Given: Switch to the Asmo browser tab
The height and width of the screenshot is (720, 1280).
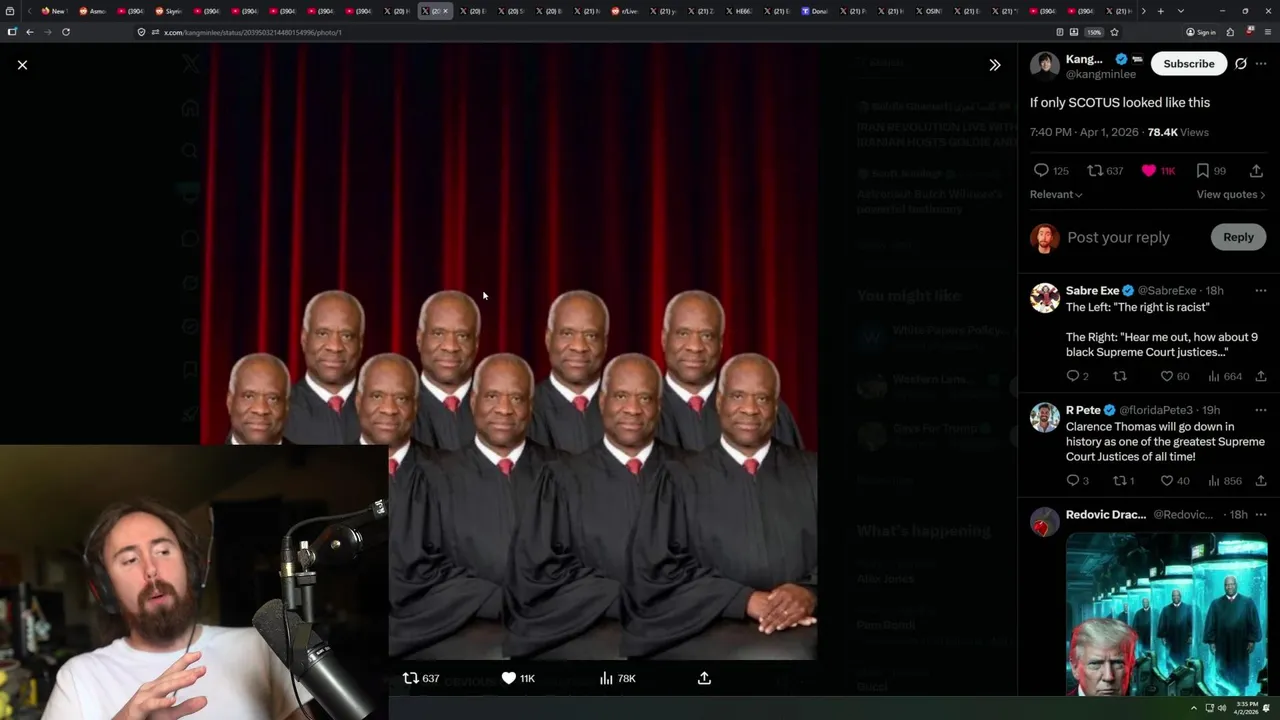Looking at the screenshot, I should pos(92,11).
